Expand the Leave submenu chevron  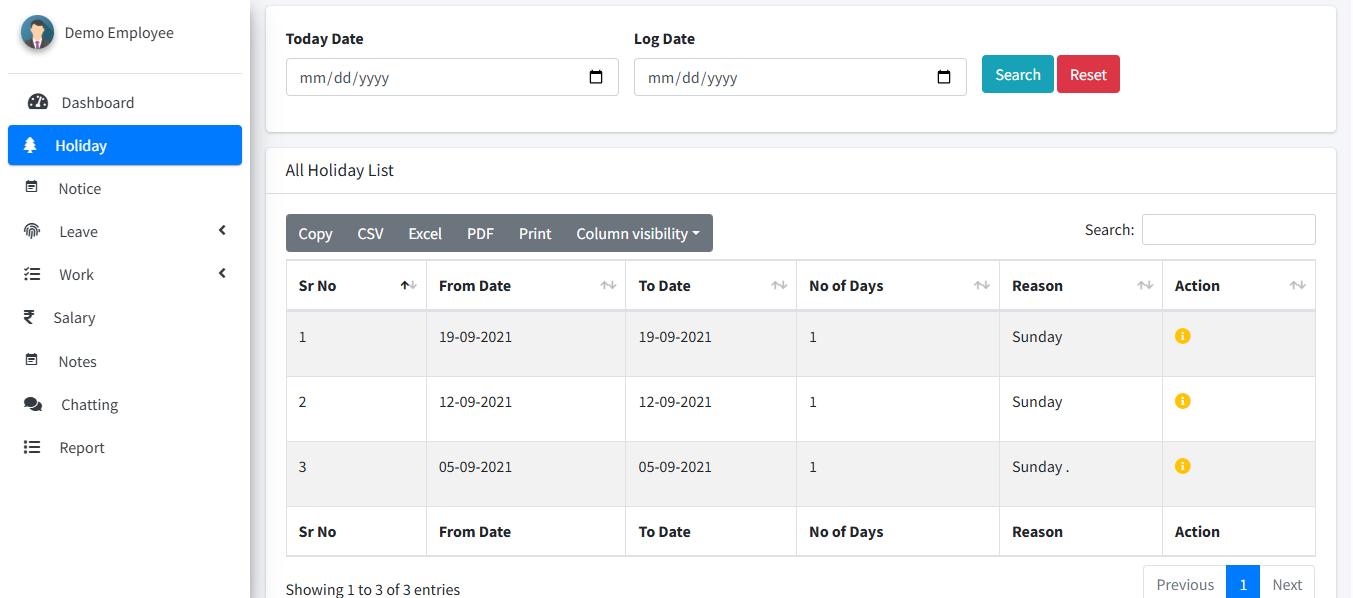(x=222, y=231)
